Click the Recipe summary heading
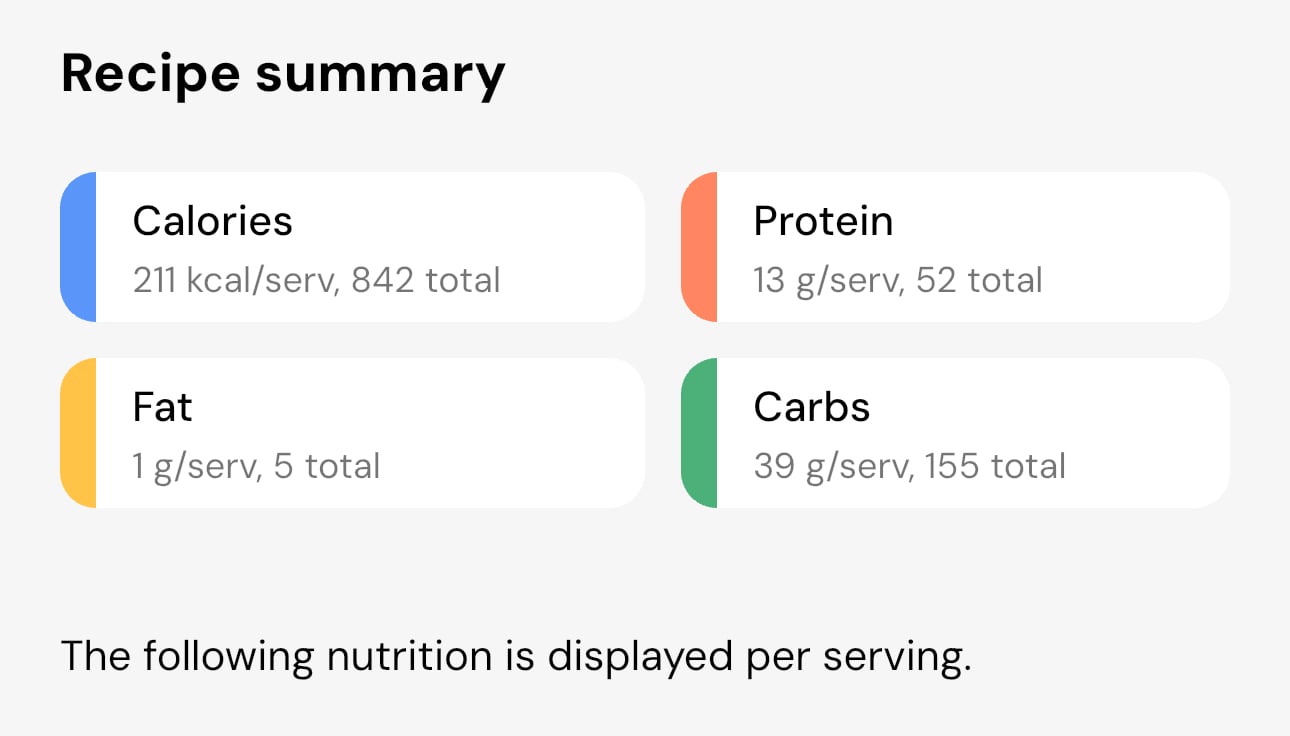Screen dimensions: 1290x736 [283, 72]
